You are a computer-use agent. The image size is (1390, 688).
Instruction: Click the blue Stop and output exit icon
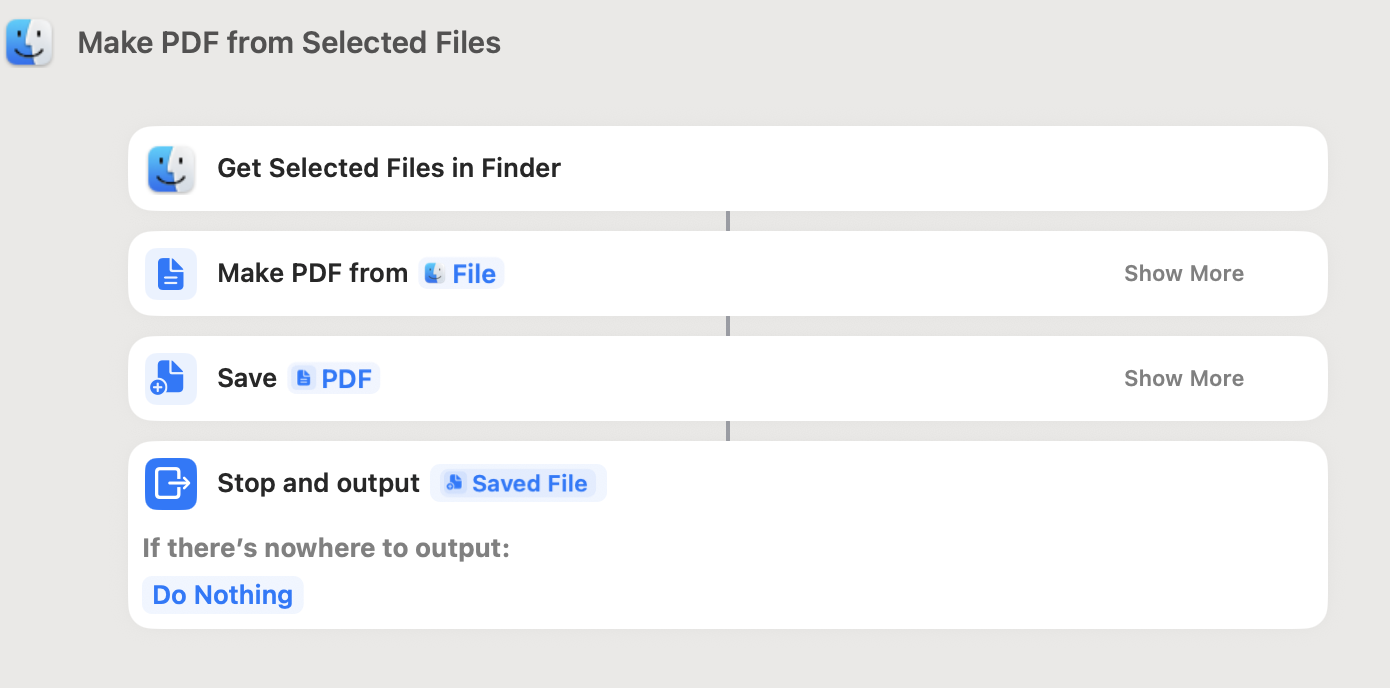tap(171, 484)
